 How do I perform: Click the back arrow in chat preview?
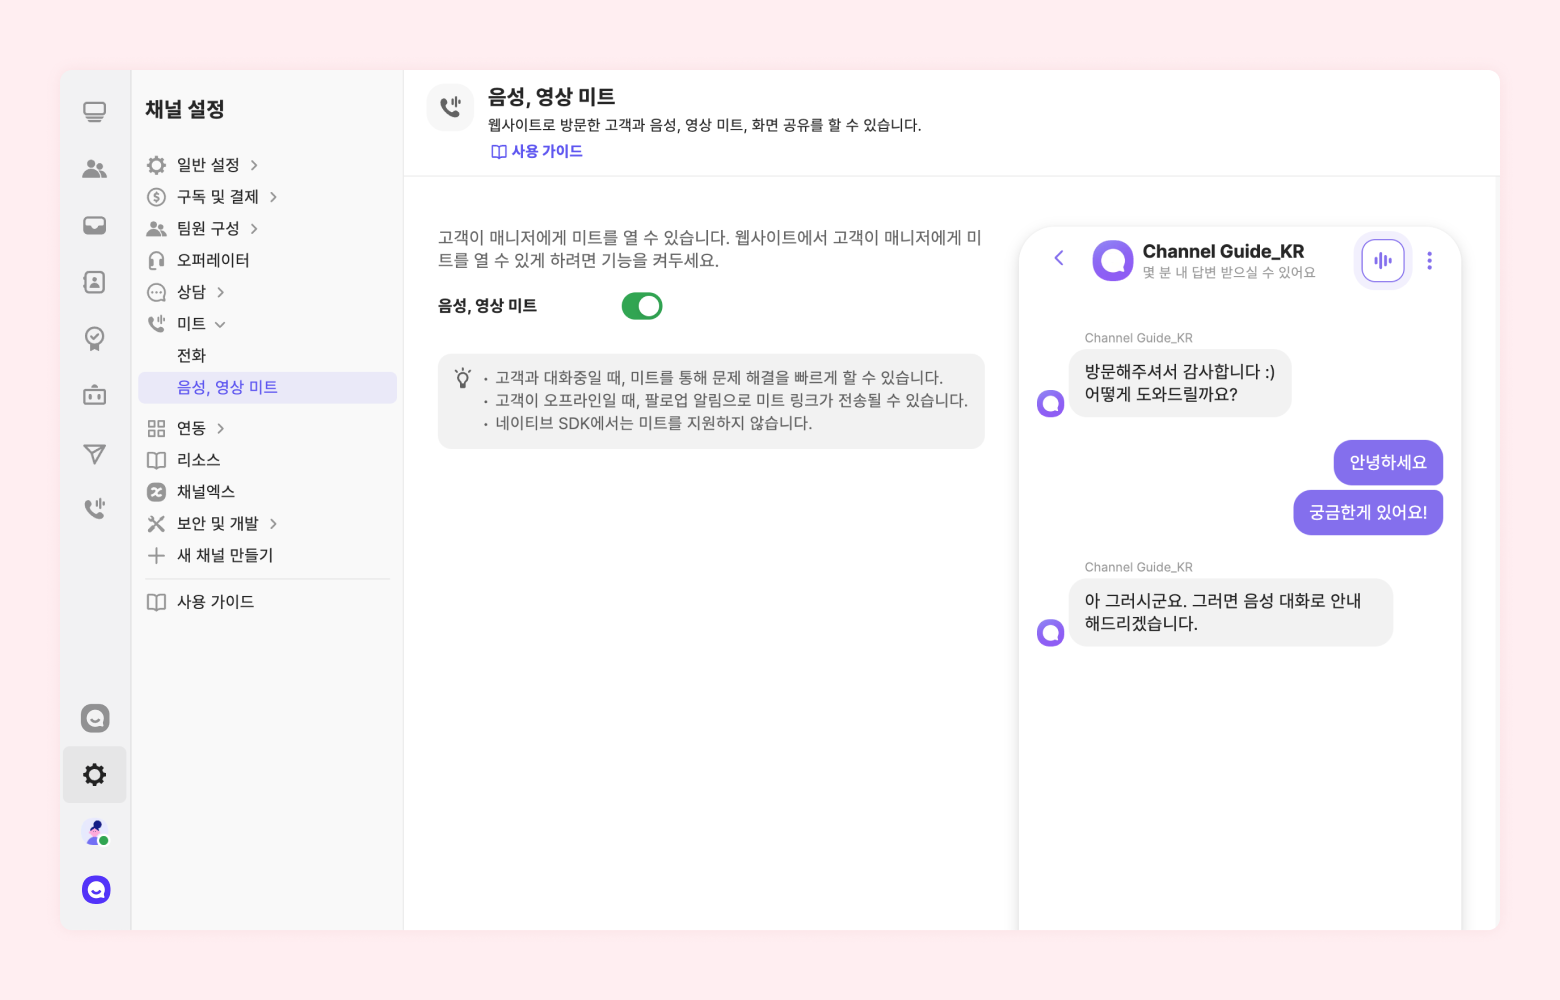pyautogui.click(x=1059, y=258)
